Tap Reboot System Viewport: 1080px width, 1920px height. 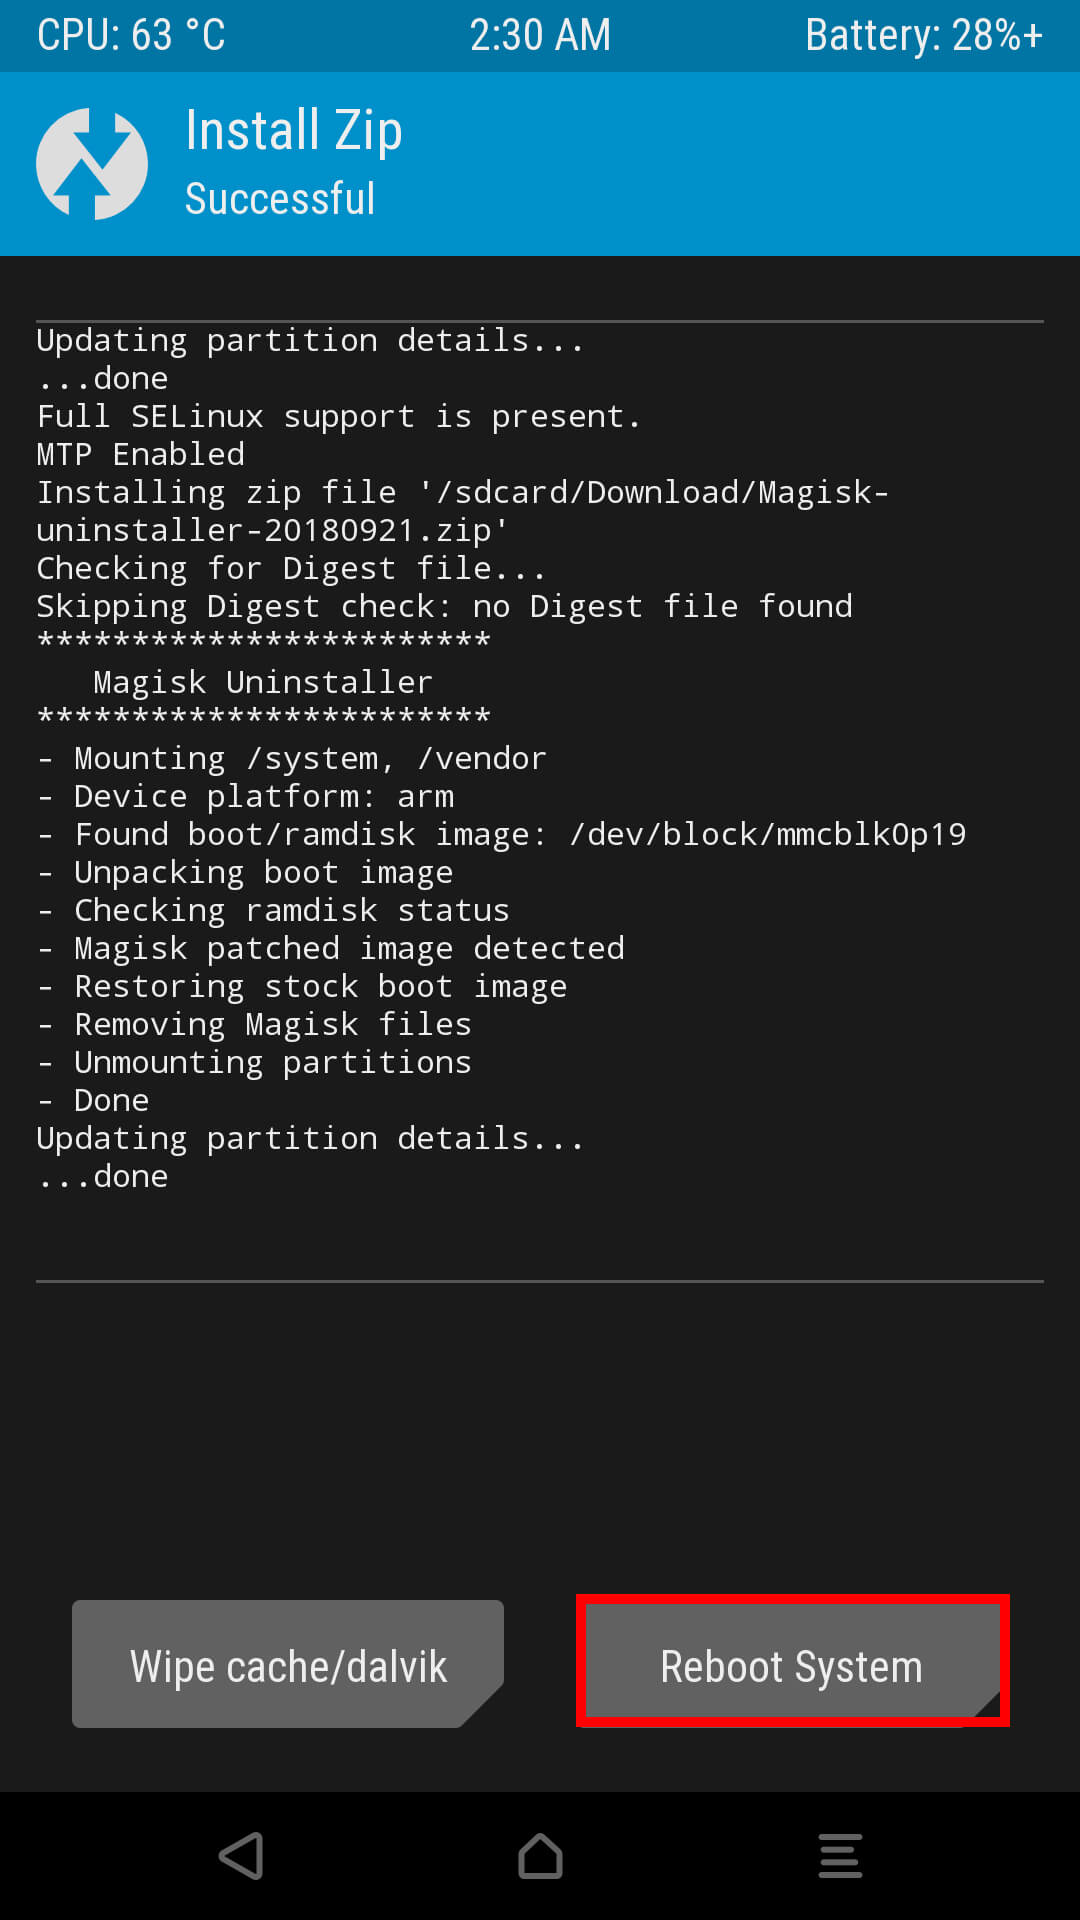click(x=790, y=1664)
